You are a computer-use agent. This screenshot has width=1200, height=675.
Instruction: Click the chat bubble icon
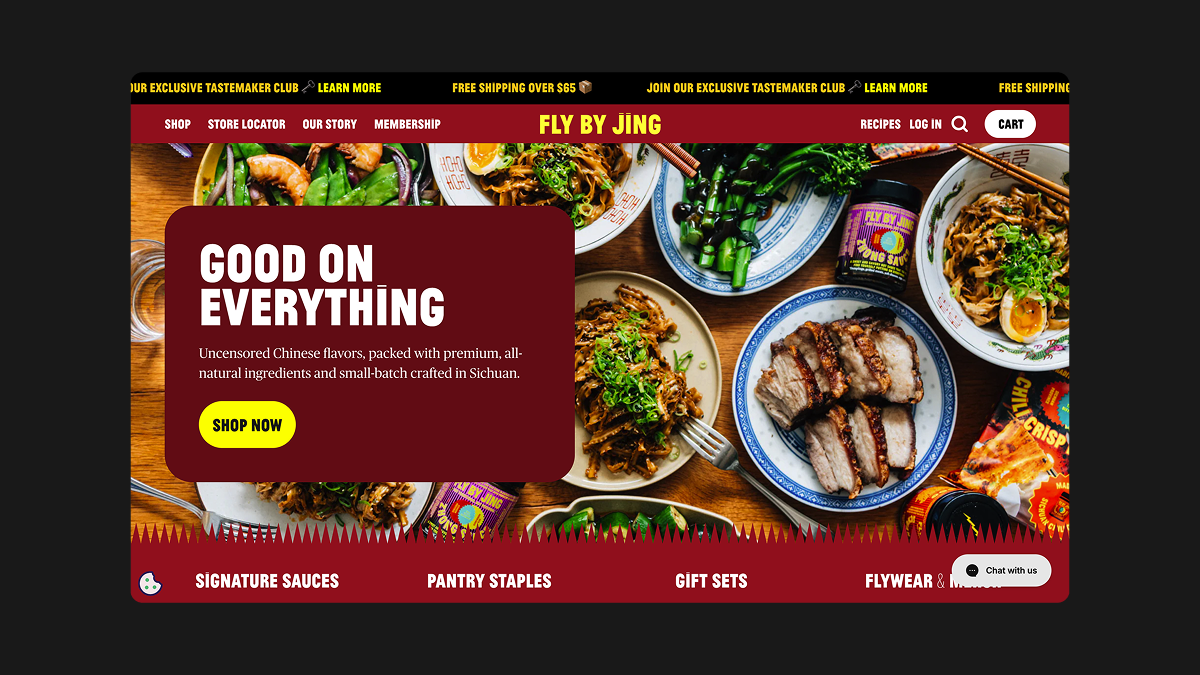point(972,571)
